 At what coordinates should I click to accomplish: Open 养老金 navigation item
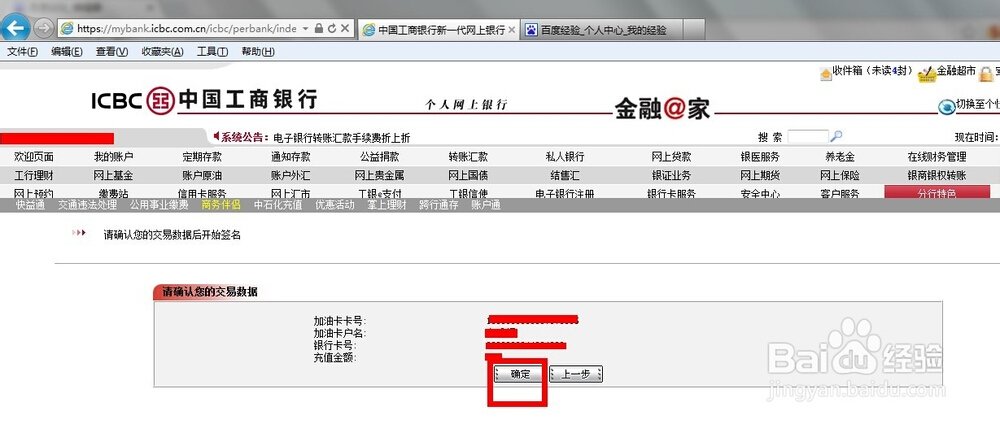pyautogui.click(x=840, y=156)
